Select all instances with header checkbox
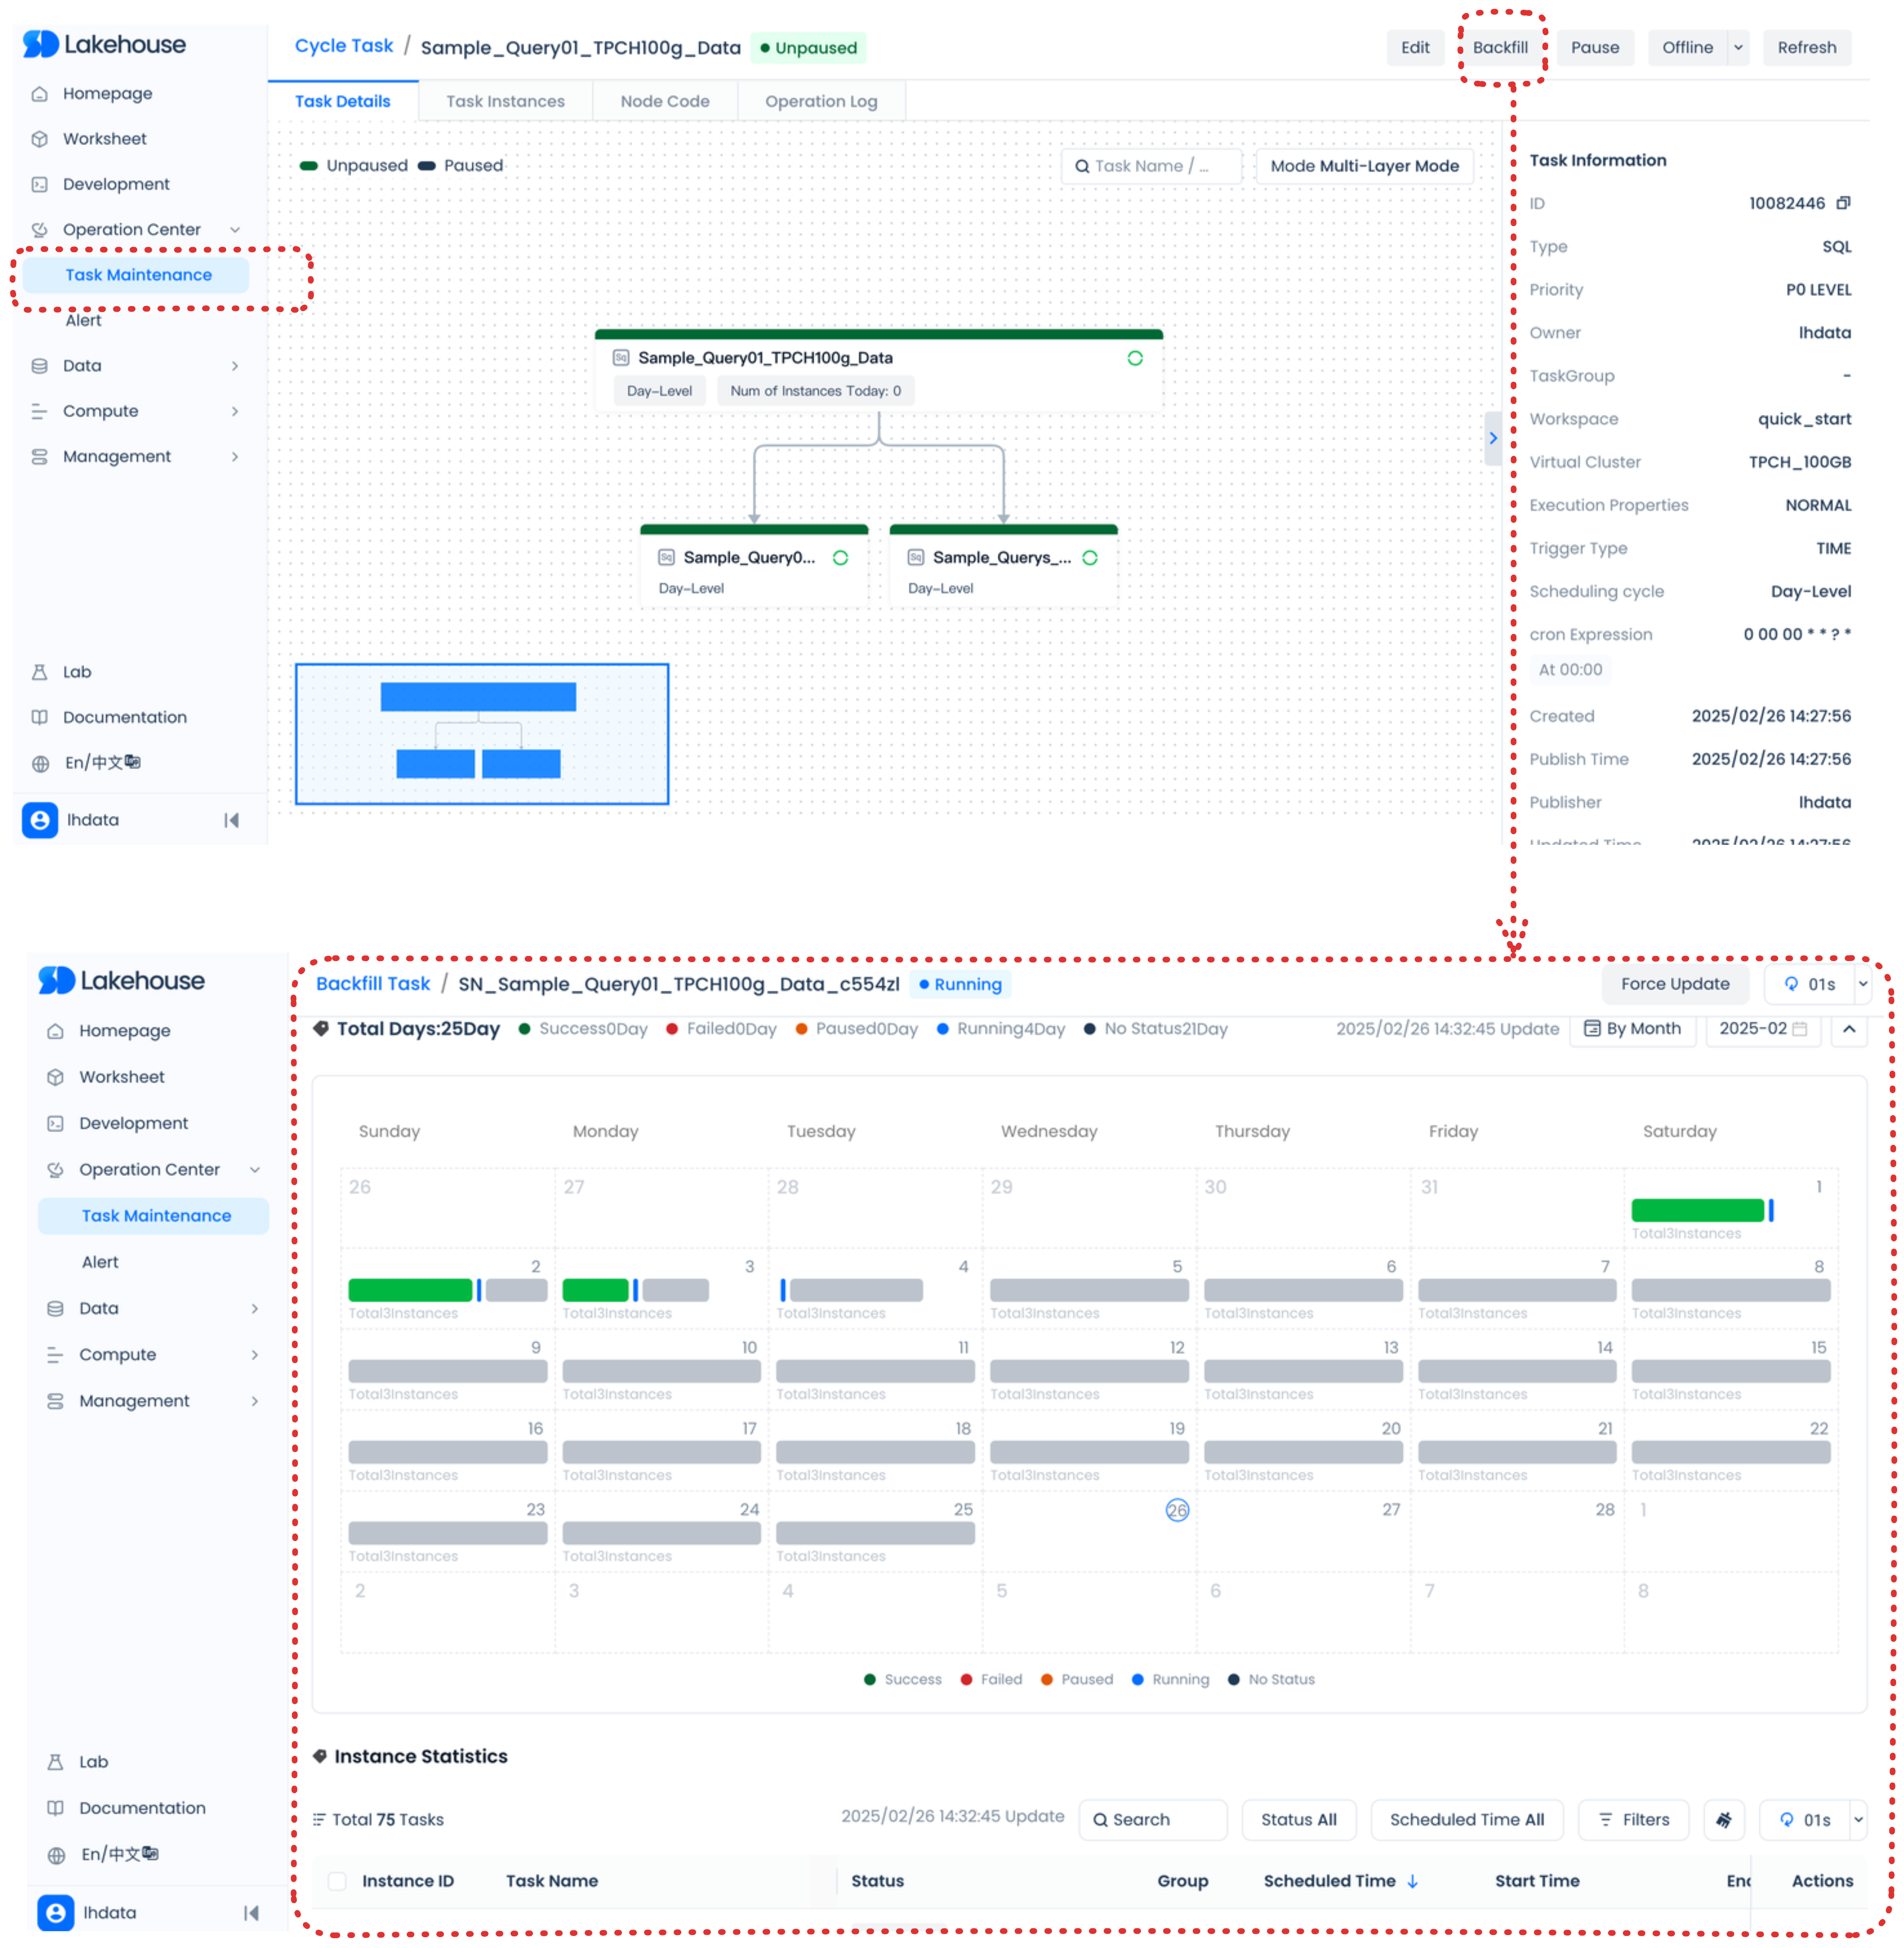 pos(338,1881)
